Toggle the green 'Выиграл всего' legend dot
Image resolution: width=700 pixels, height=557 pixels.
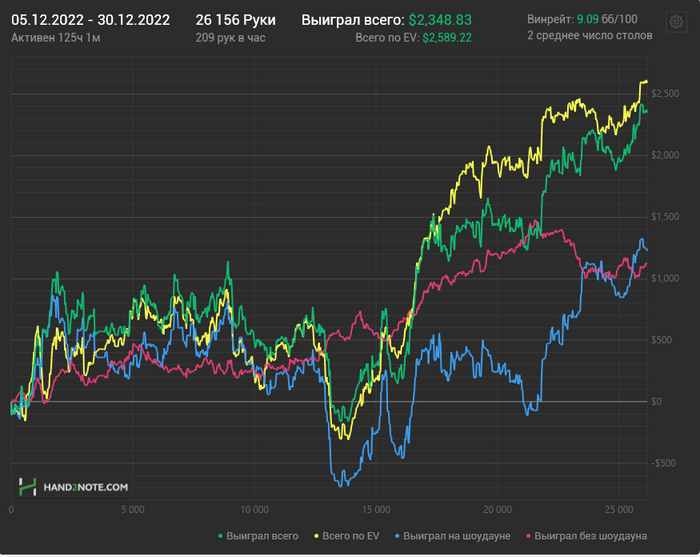[221, 536]
